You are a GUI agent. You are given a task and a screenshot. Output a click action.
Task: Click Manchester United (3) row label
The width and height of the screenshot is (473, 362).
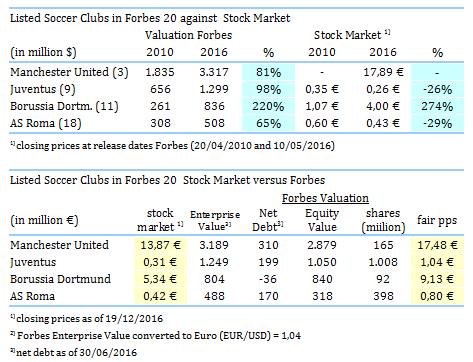[x=69, y=72]
